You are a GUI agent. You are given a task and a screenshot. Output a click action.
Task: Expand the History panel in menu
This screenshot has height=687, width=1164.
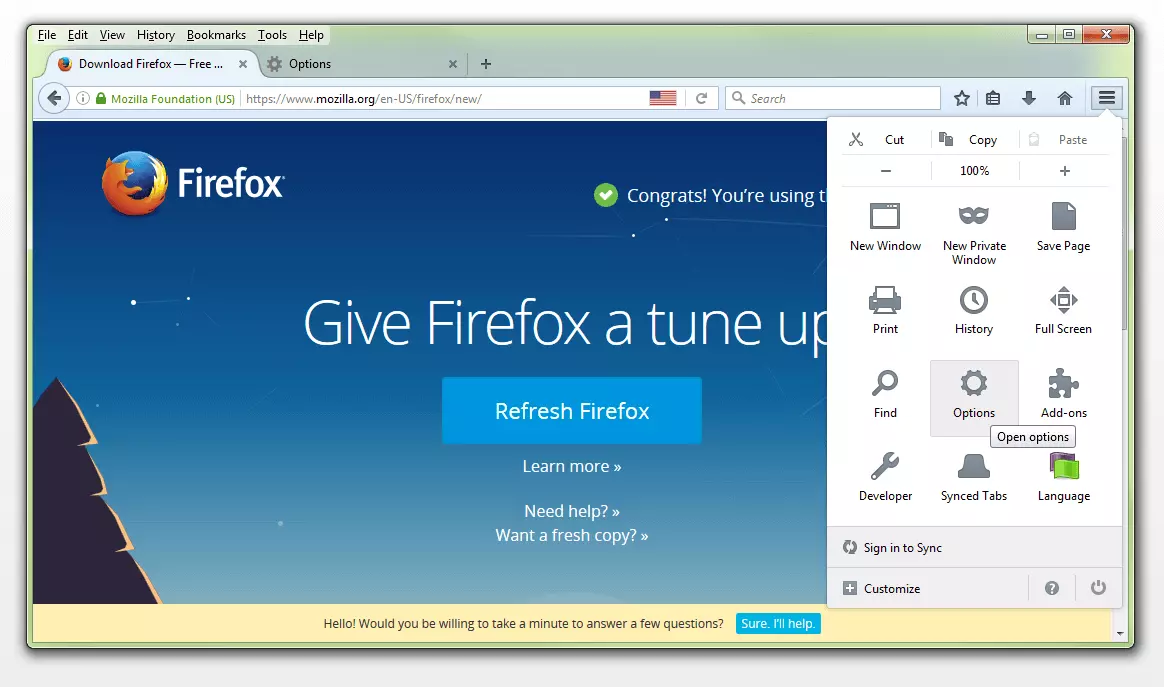pos(973,310)
